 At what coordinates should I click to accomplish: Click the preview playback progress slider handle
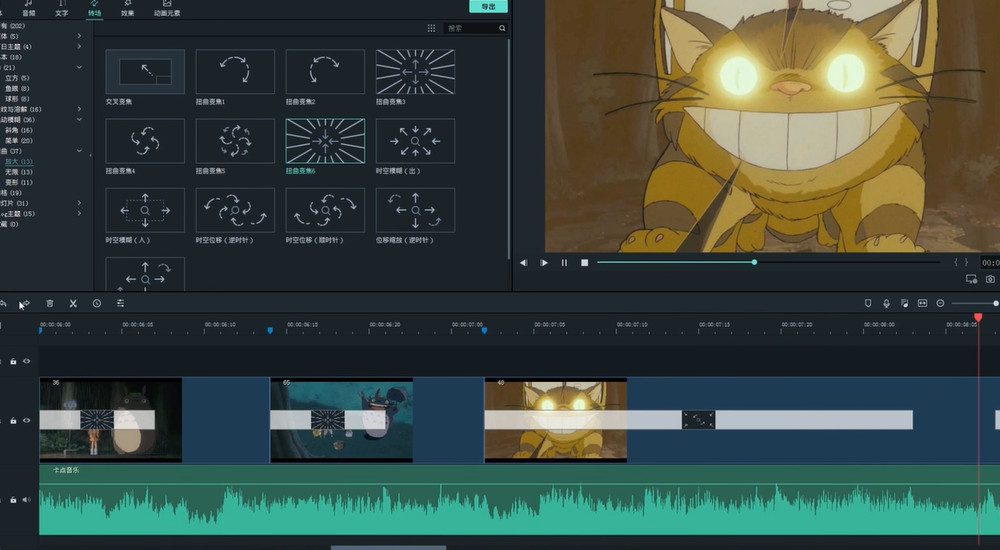coord(754,262)
